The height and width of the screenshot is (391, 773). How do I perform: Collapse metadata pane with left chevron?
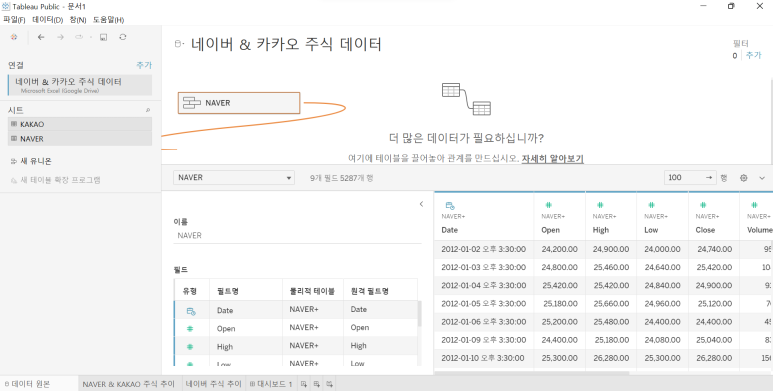(x=421, y=204)
